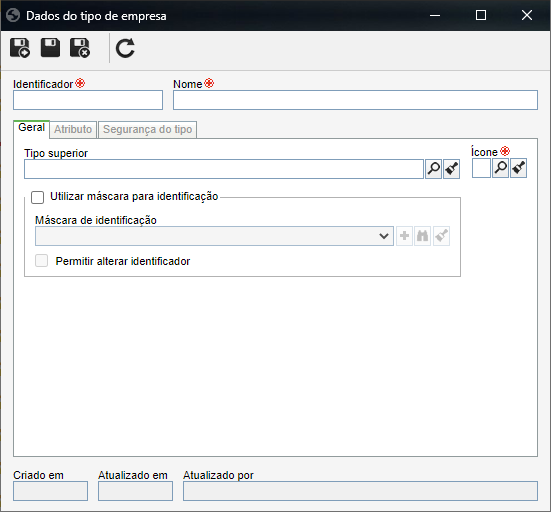Click into the Identificador input field

[88, 100]
